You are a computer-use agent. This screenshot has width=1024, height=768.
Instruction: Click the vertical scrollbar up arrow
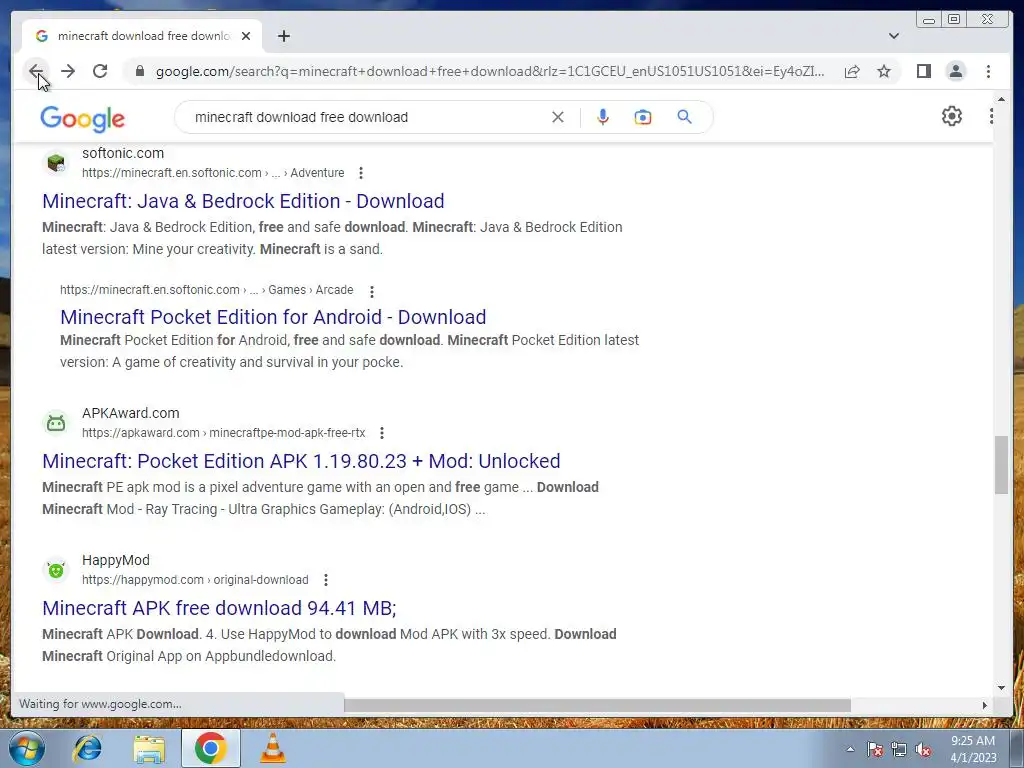point(1001,100)
